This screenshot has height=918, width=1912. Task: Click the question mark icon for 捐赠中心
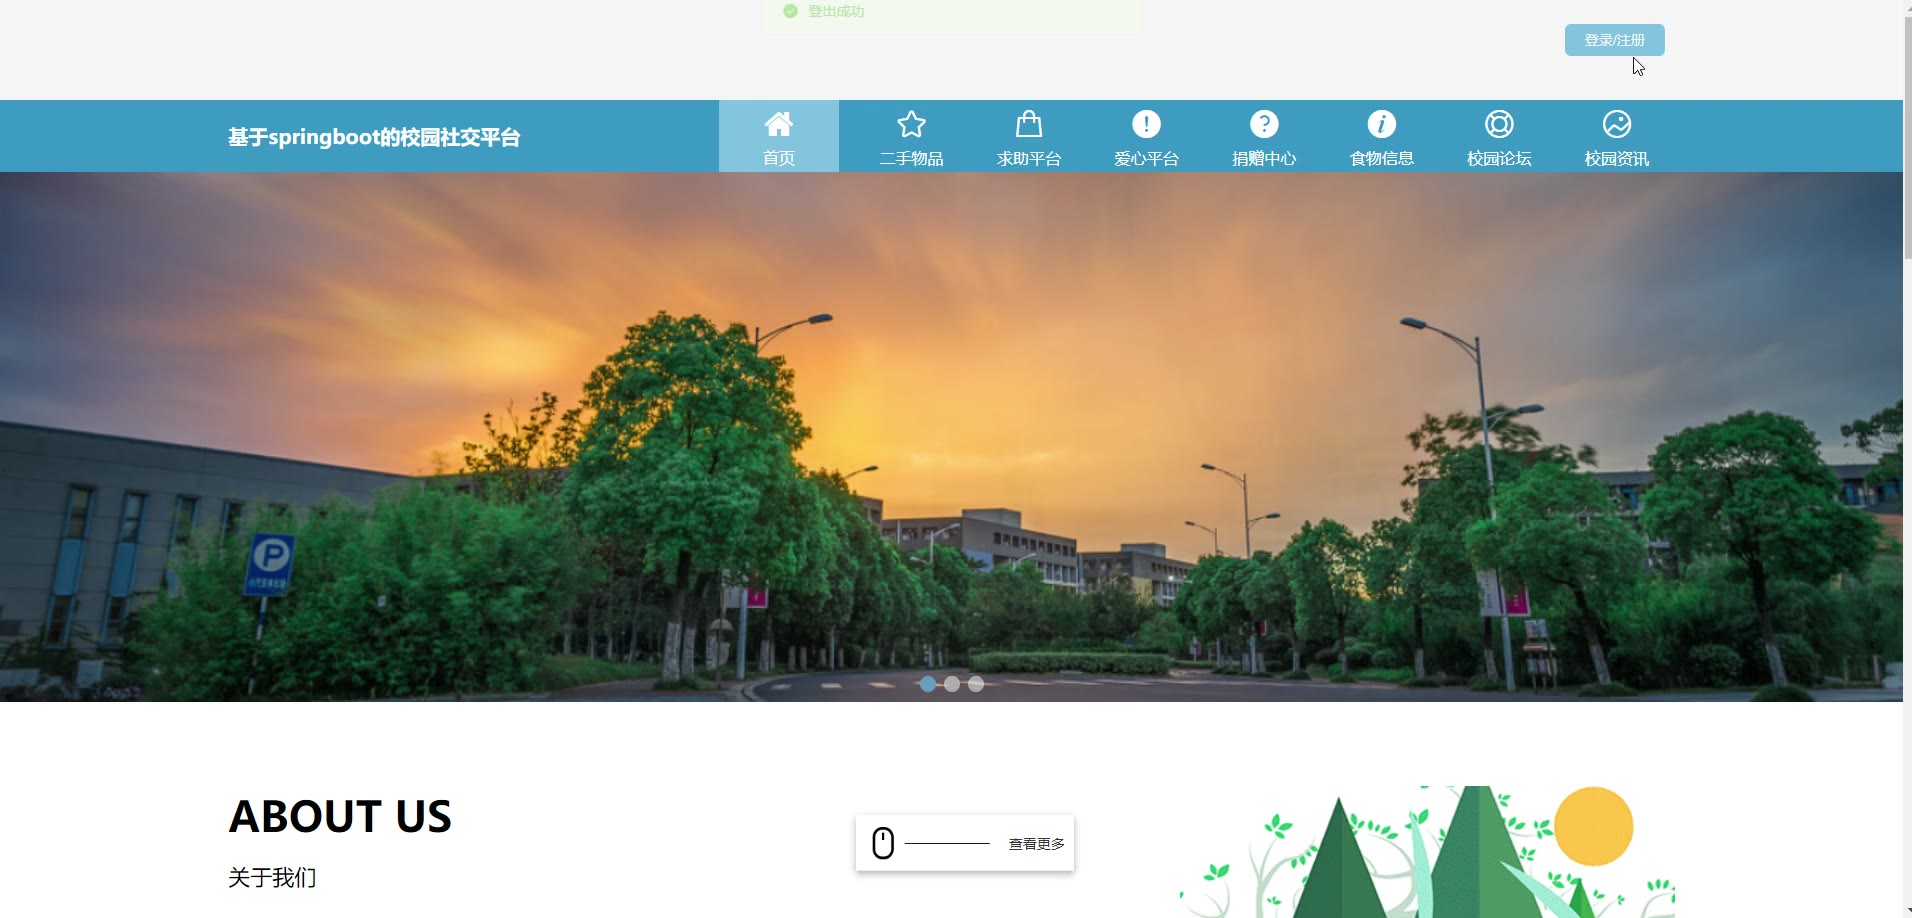pyautogui.click(x=1264, y=124)
